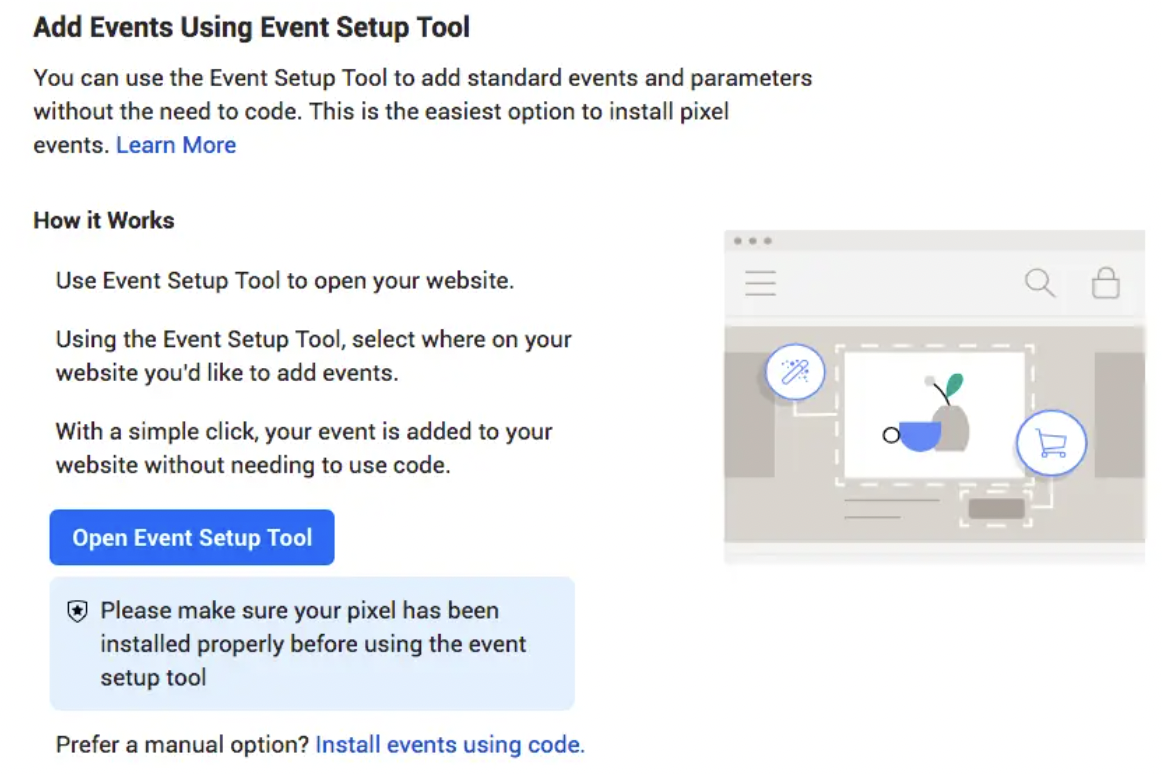Click the blue pixel installation notice box
Image resolution: width=1162 pixels, height=774 pixels.
coord(312,643)
